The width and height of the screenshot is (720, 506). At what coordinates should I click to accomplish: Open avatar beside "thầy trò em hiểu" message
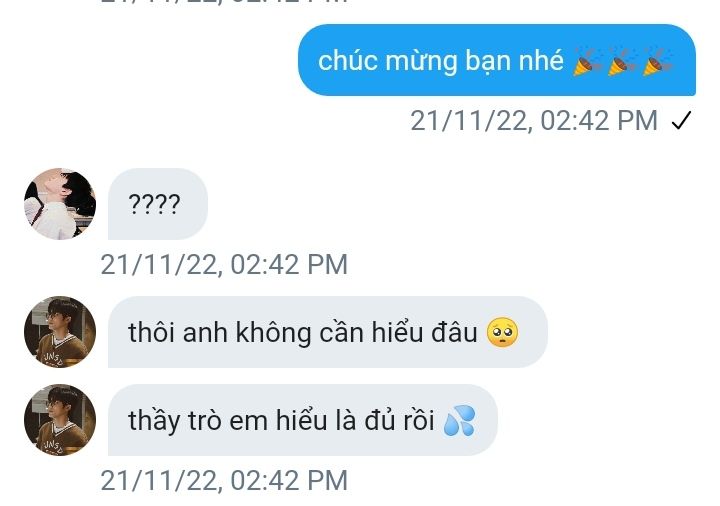coord(60,420)
